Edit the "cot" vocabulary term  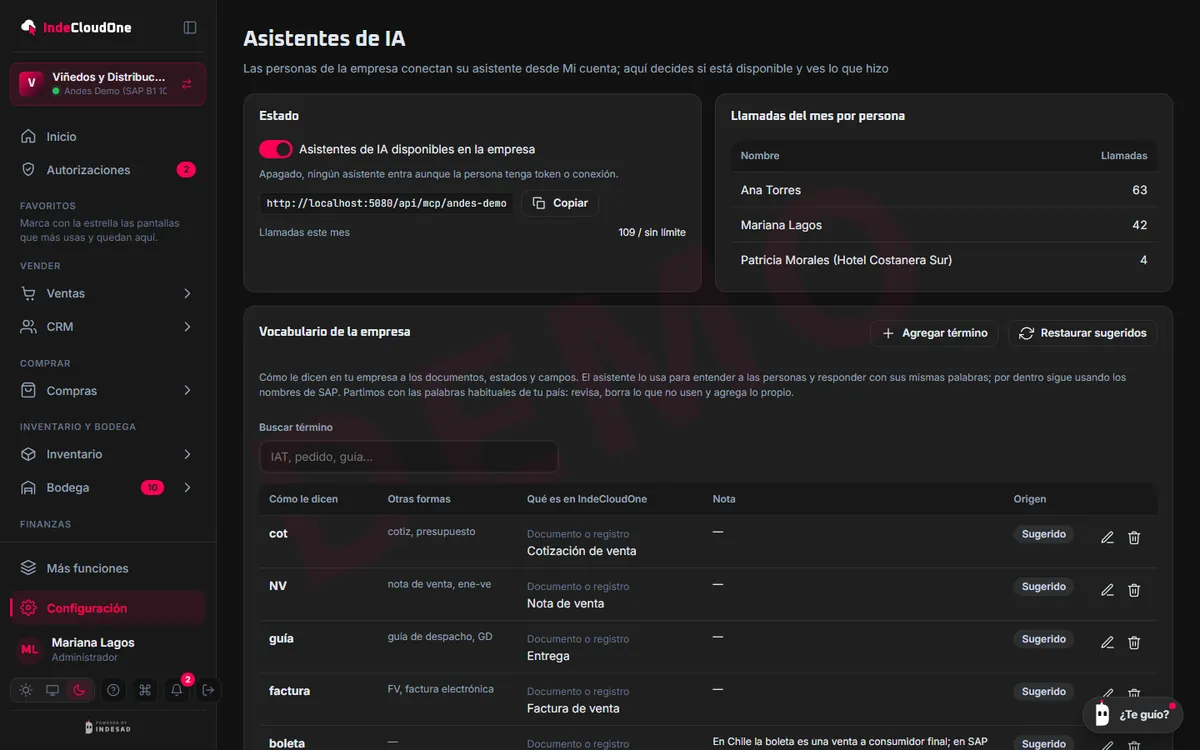pos(1107,538)
